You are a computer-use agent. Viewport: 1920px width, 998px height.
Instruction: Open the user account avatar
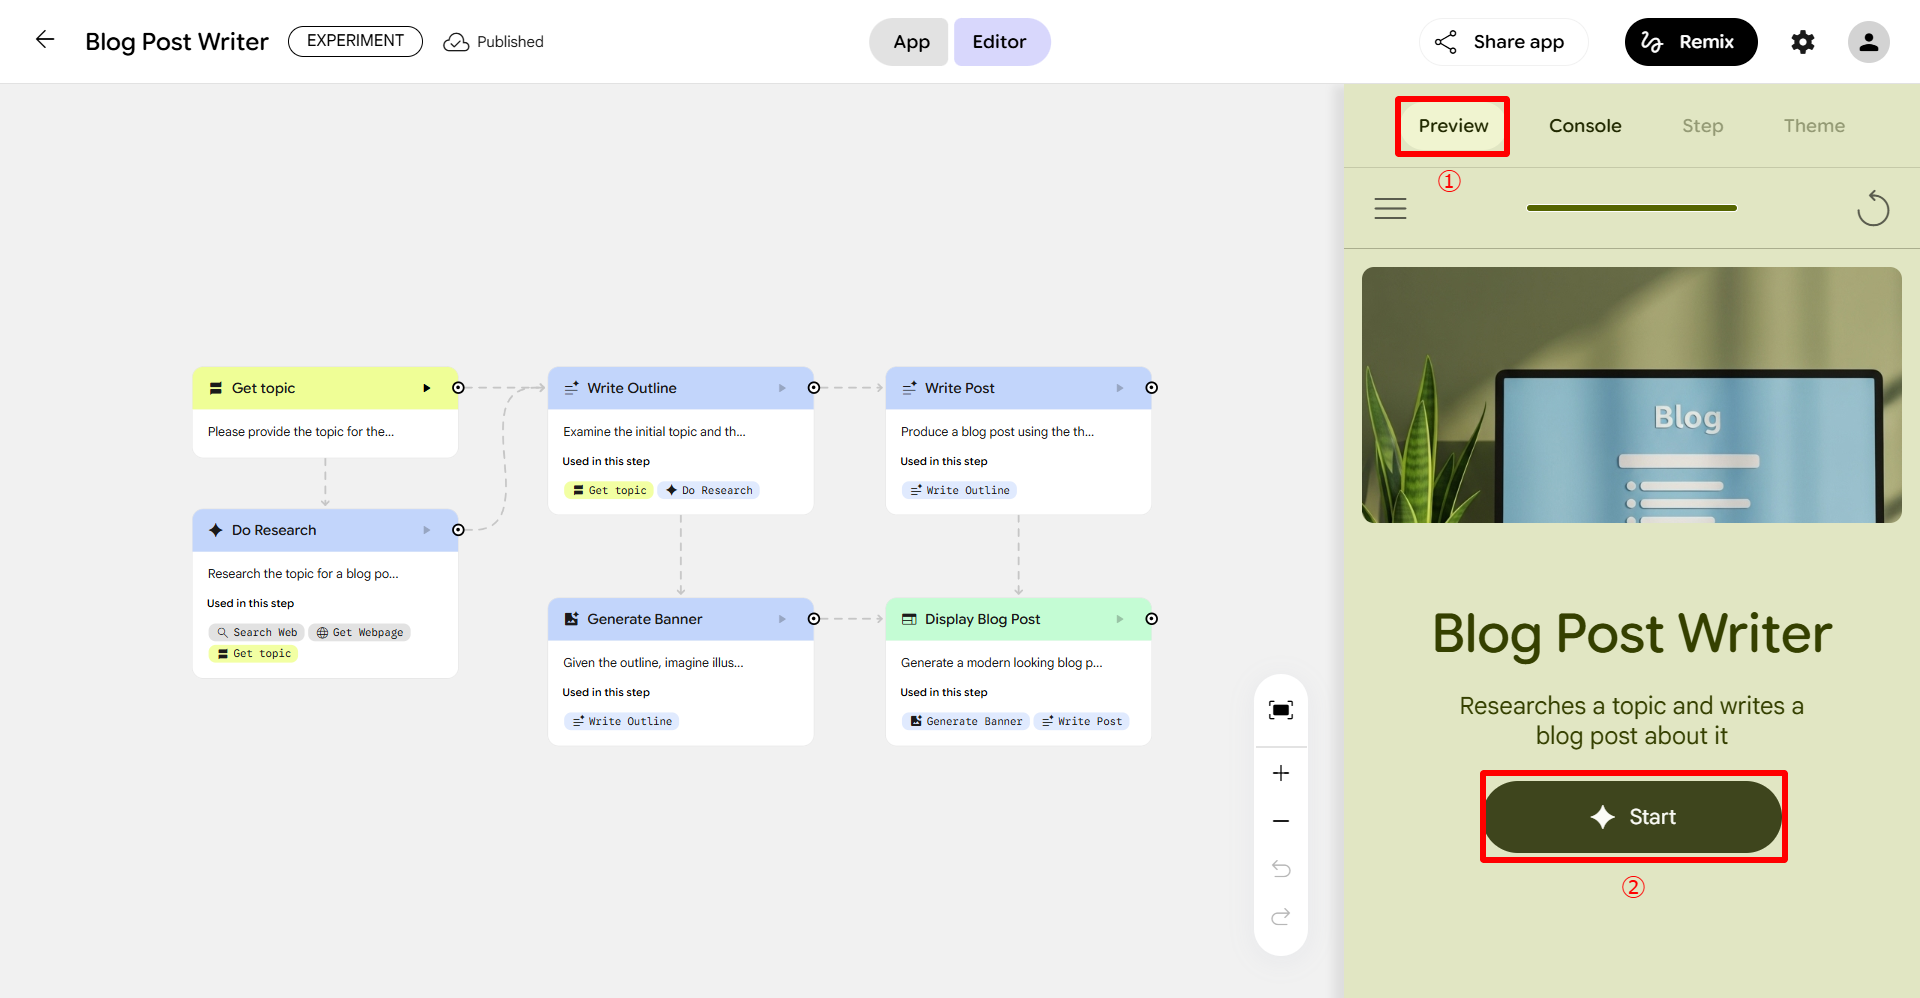point(1867,42)
